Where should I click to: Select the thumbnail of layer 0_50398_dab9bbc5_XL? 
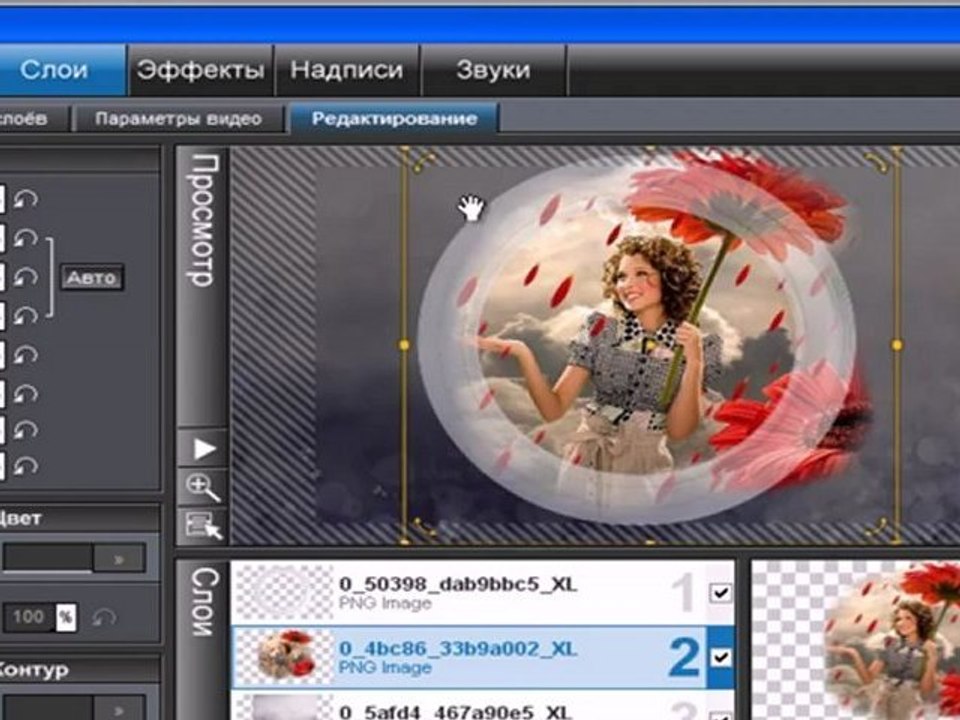(283, 593)
